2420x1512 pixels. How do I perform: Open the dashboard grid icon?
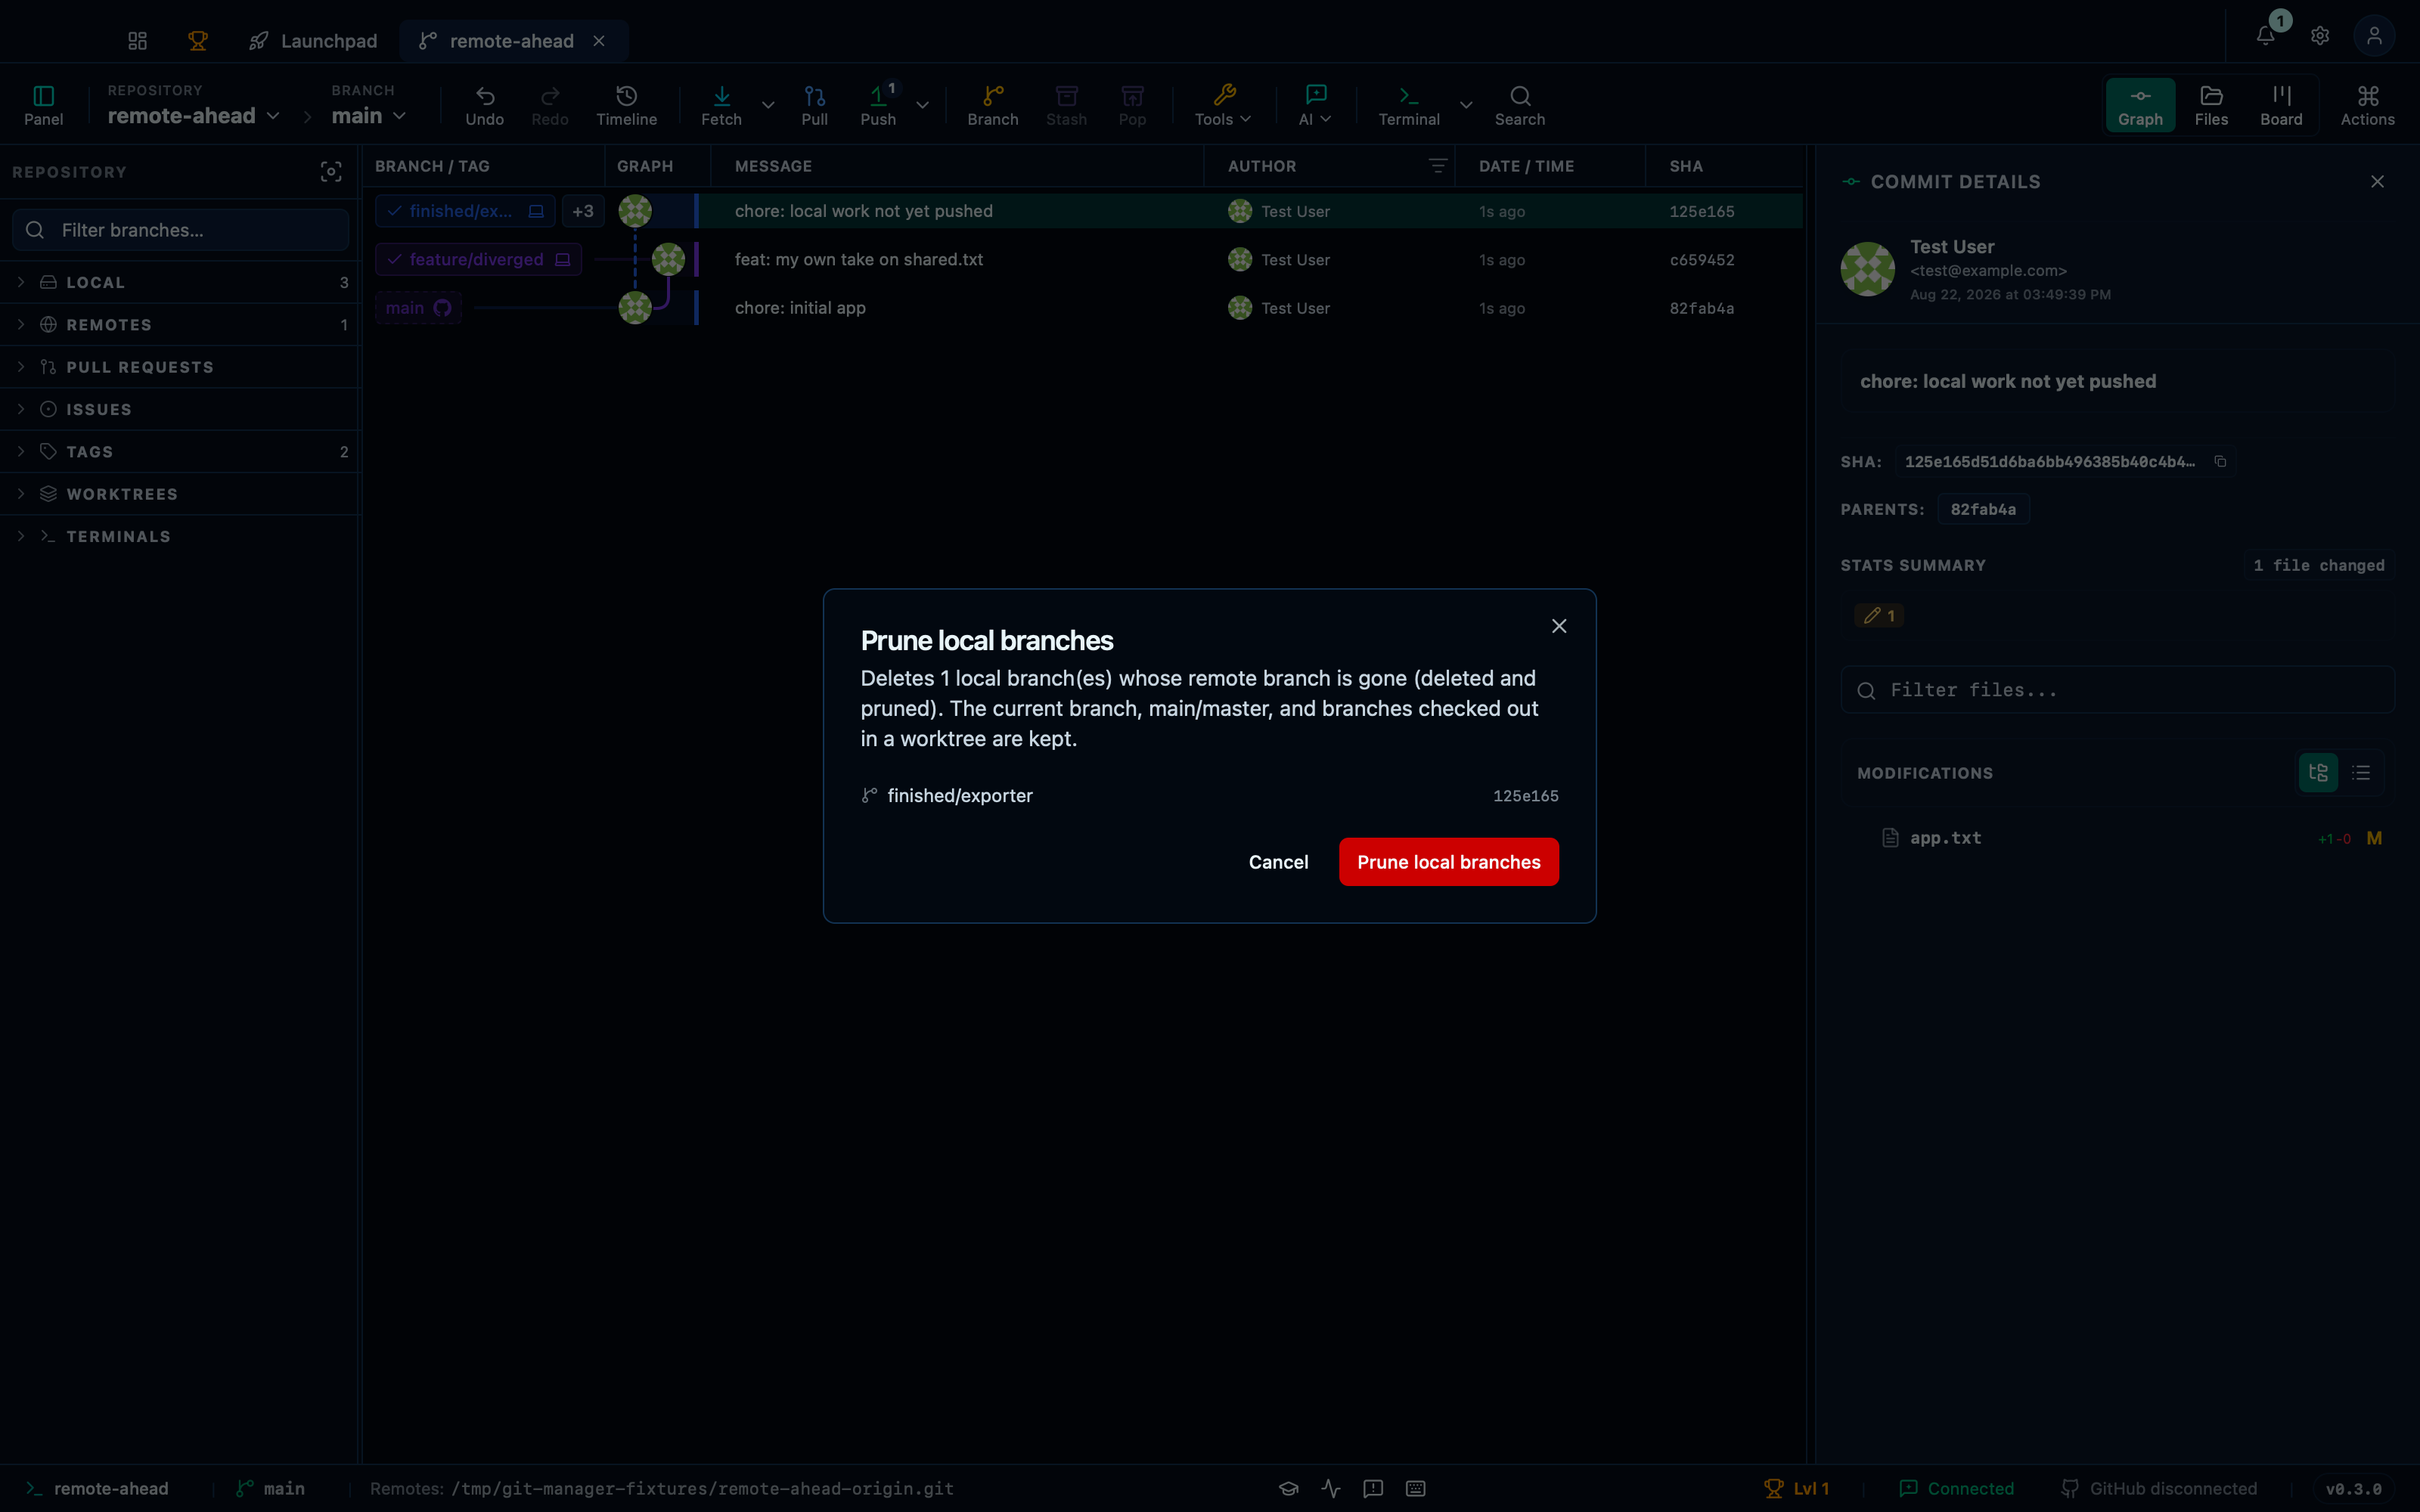point(138,41)
